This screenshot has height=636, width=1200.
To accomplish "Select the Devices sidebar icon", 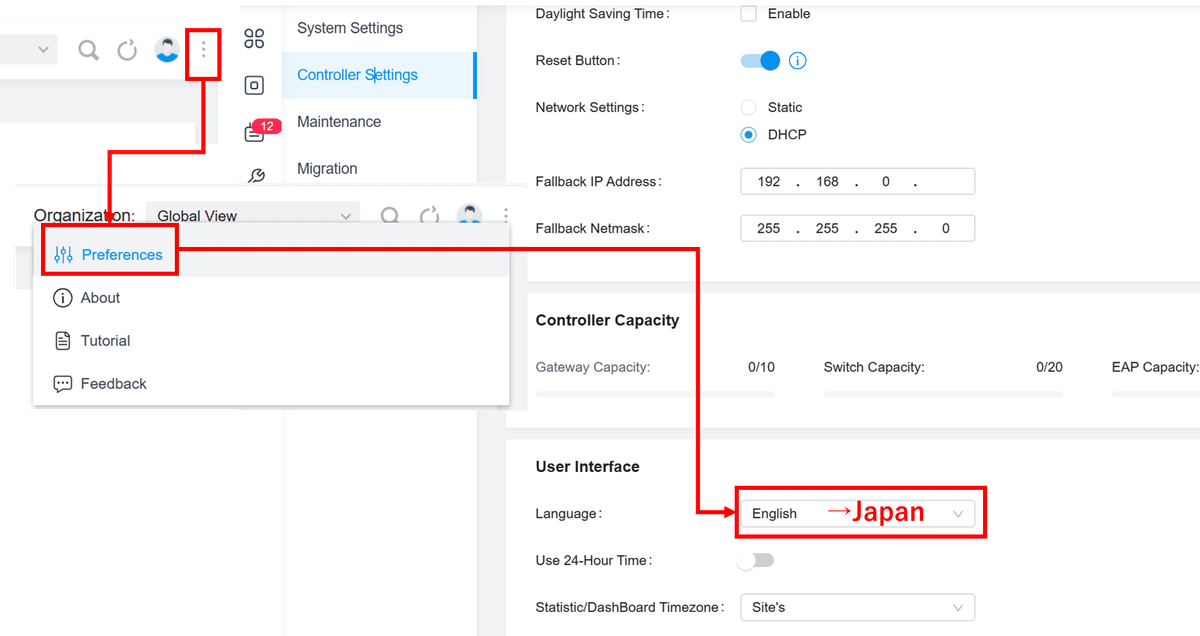I will click(254, 85).
